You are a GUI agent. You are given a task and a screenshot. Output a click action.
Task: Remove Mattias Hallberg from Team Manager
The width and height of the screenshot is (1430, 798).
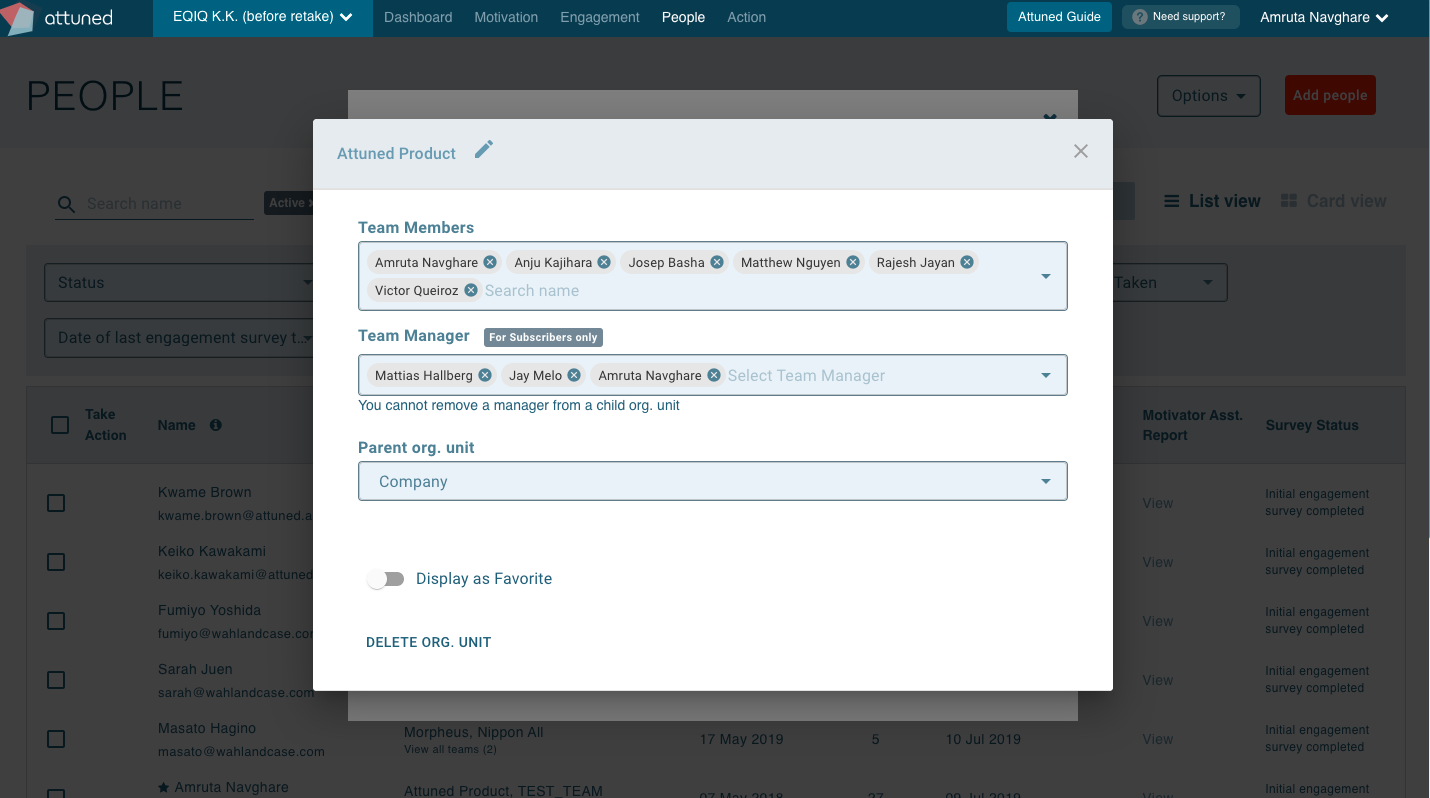click(485, 375)
